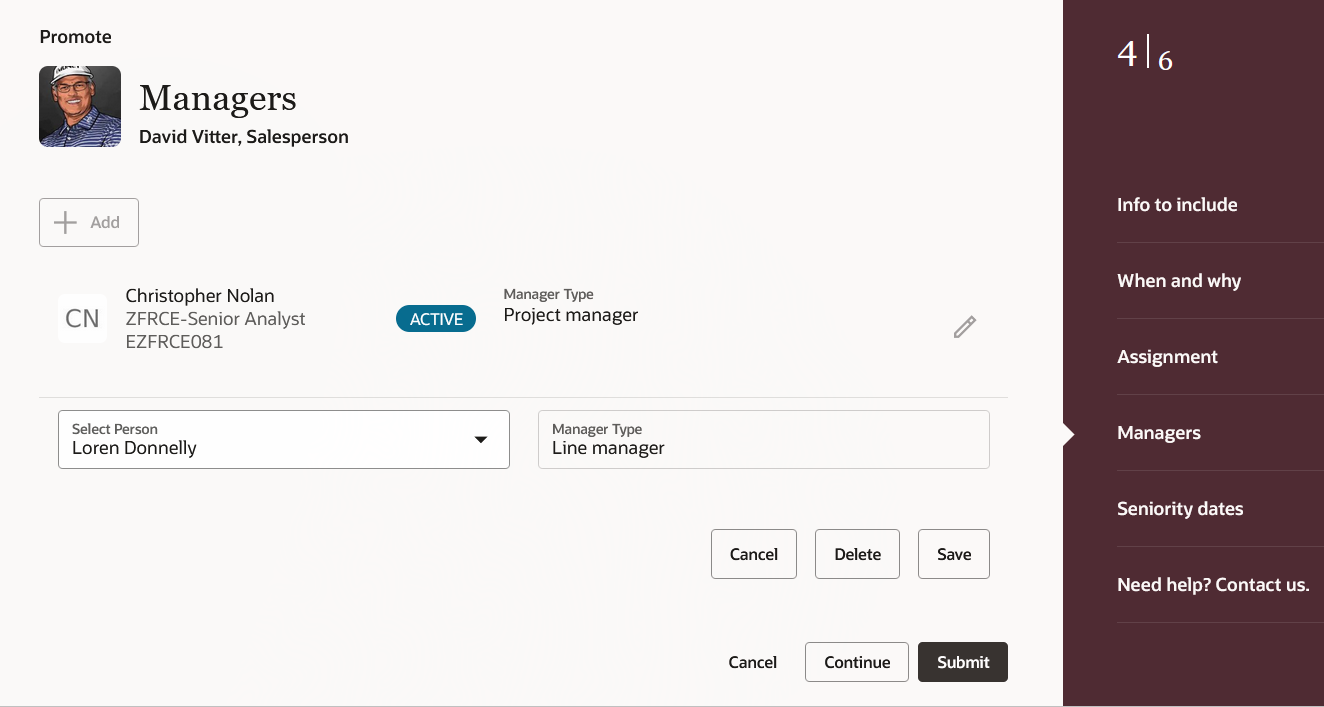Click the Promote title text
Viewport: 1324px width, 707px height.
[76, 37]
